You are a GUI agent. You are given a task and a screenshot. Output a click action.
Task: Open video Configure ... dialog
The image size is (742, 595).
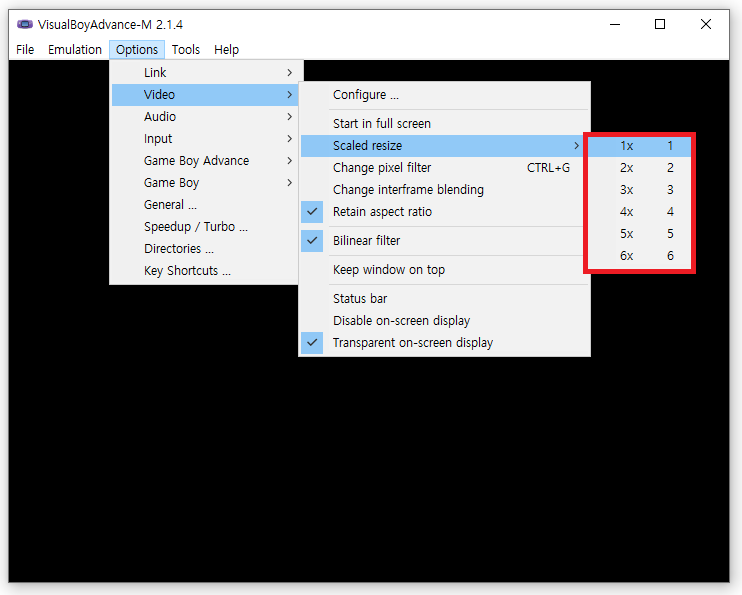pyautogui.click(x=444, y=95)
